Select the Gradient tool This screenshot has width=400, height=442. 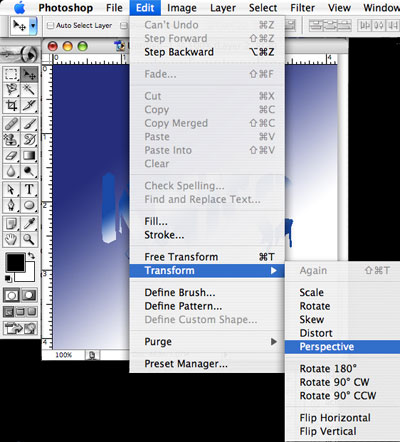tap(29, 156)
